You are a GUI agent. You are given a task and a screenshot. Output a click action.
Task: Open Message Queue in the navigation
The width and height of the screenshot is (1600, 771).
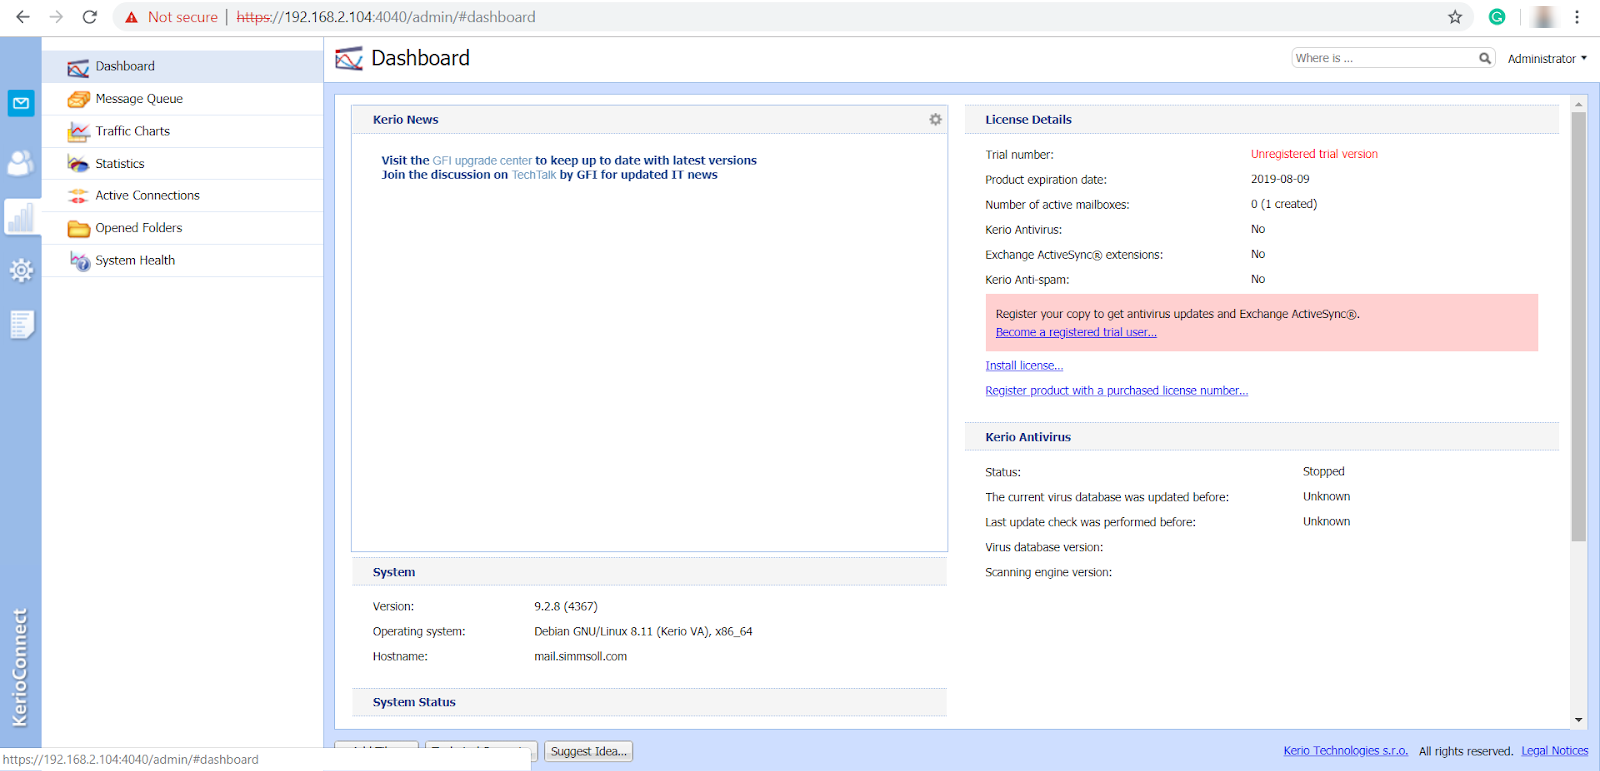tap(139, 99)
